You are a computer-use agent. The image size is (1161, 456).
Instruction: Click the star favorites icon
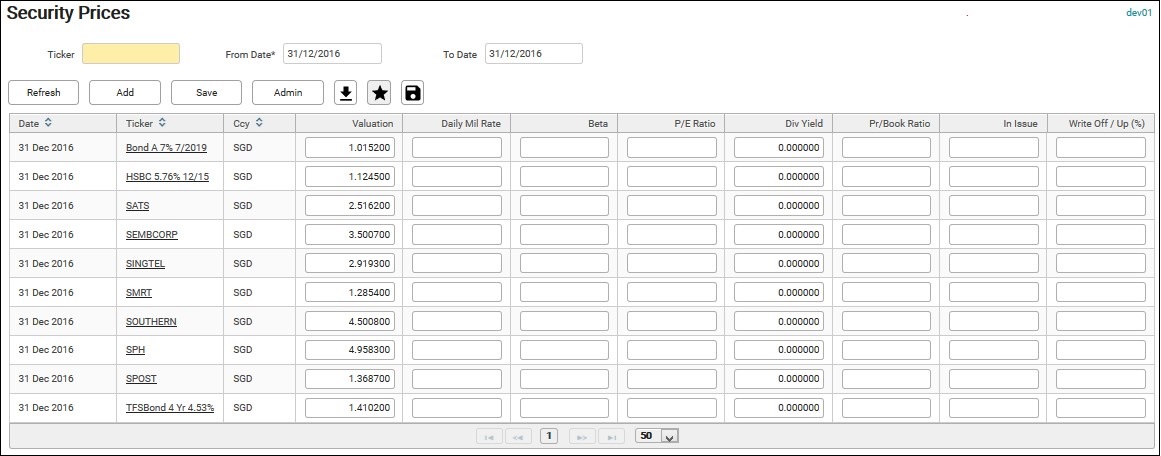click(379, 93)
